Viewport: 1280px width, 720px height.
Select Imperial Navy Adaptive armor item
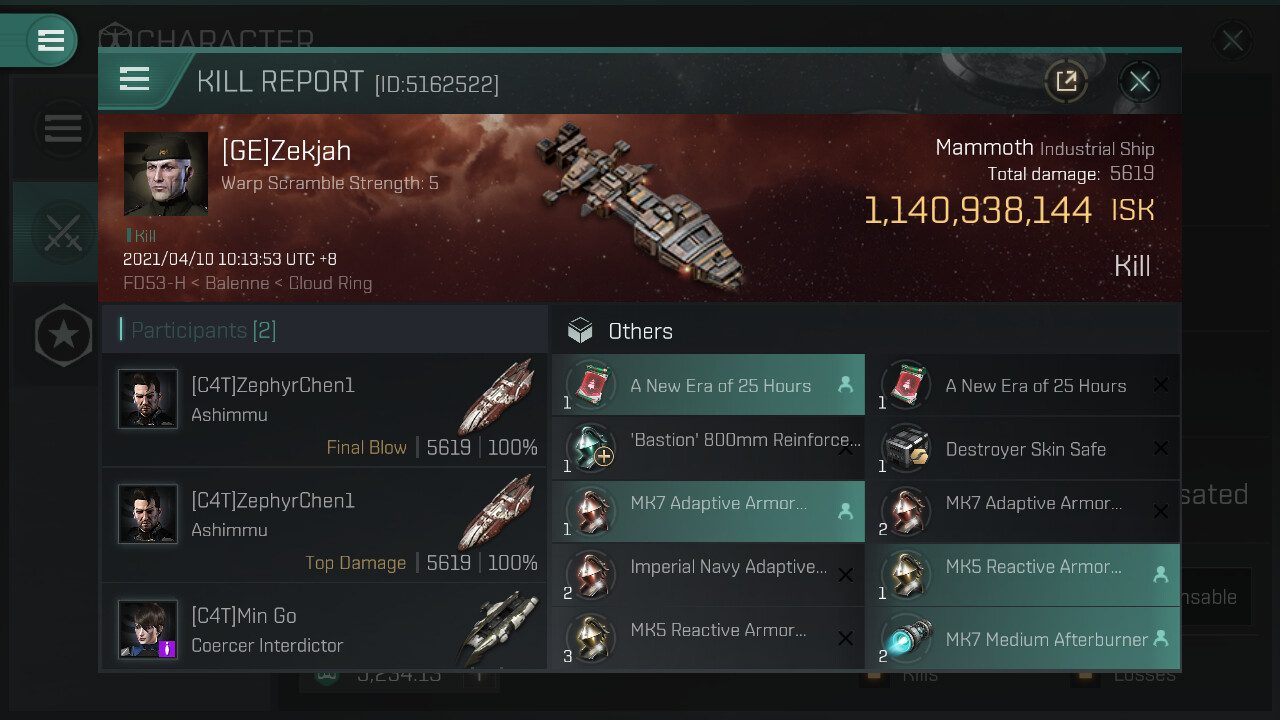pyautogui.click(x=708, y=574)
